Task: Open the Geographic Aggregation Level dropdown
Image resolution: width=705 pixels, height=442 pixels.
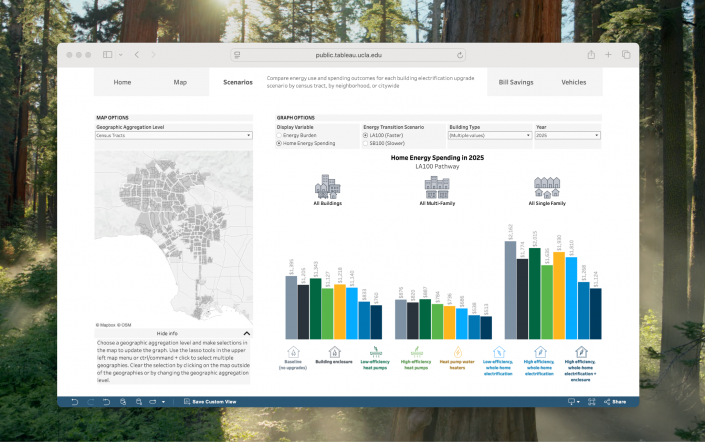Action: [174, 135]
